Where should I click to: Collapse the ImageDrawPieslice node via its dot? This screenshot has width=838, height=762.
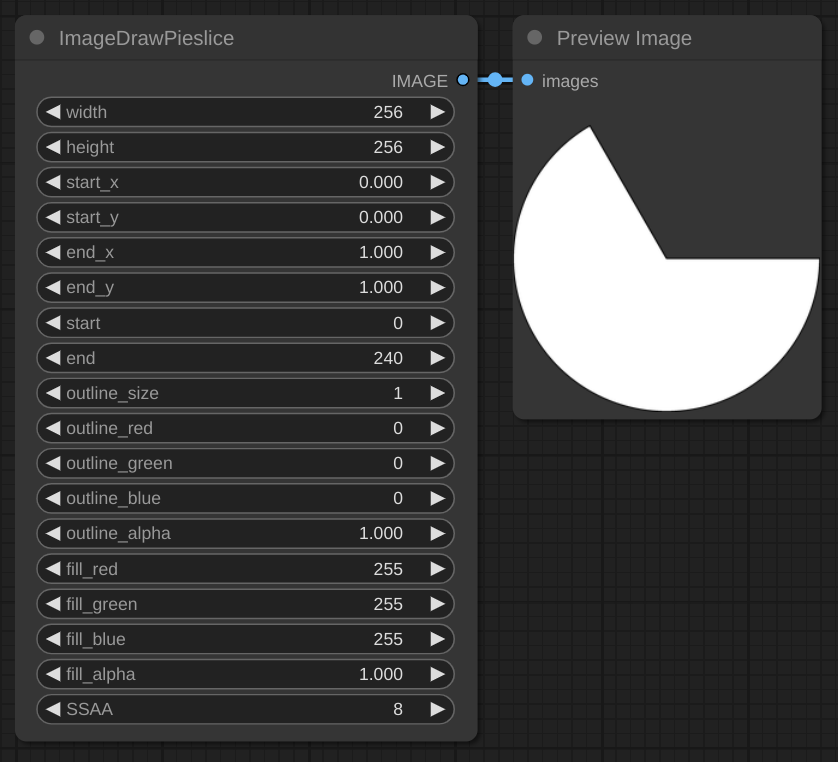(x=37, y=38)
